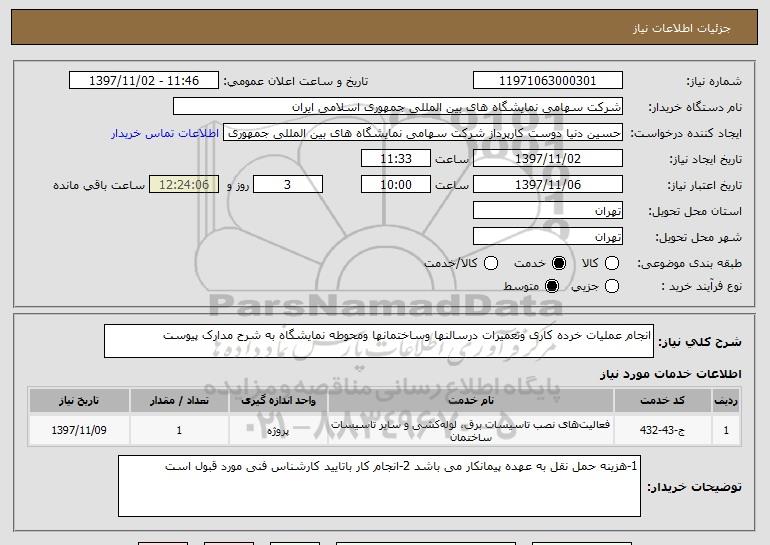Click the validity time field 10:00

396,185
